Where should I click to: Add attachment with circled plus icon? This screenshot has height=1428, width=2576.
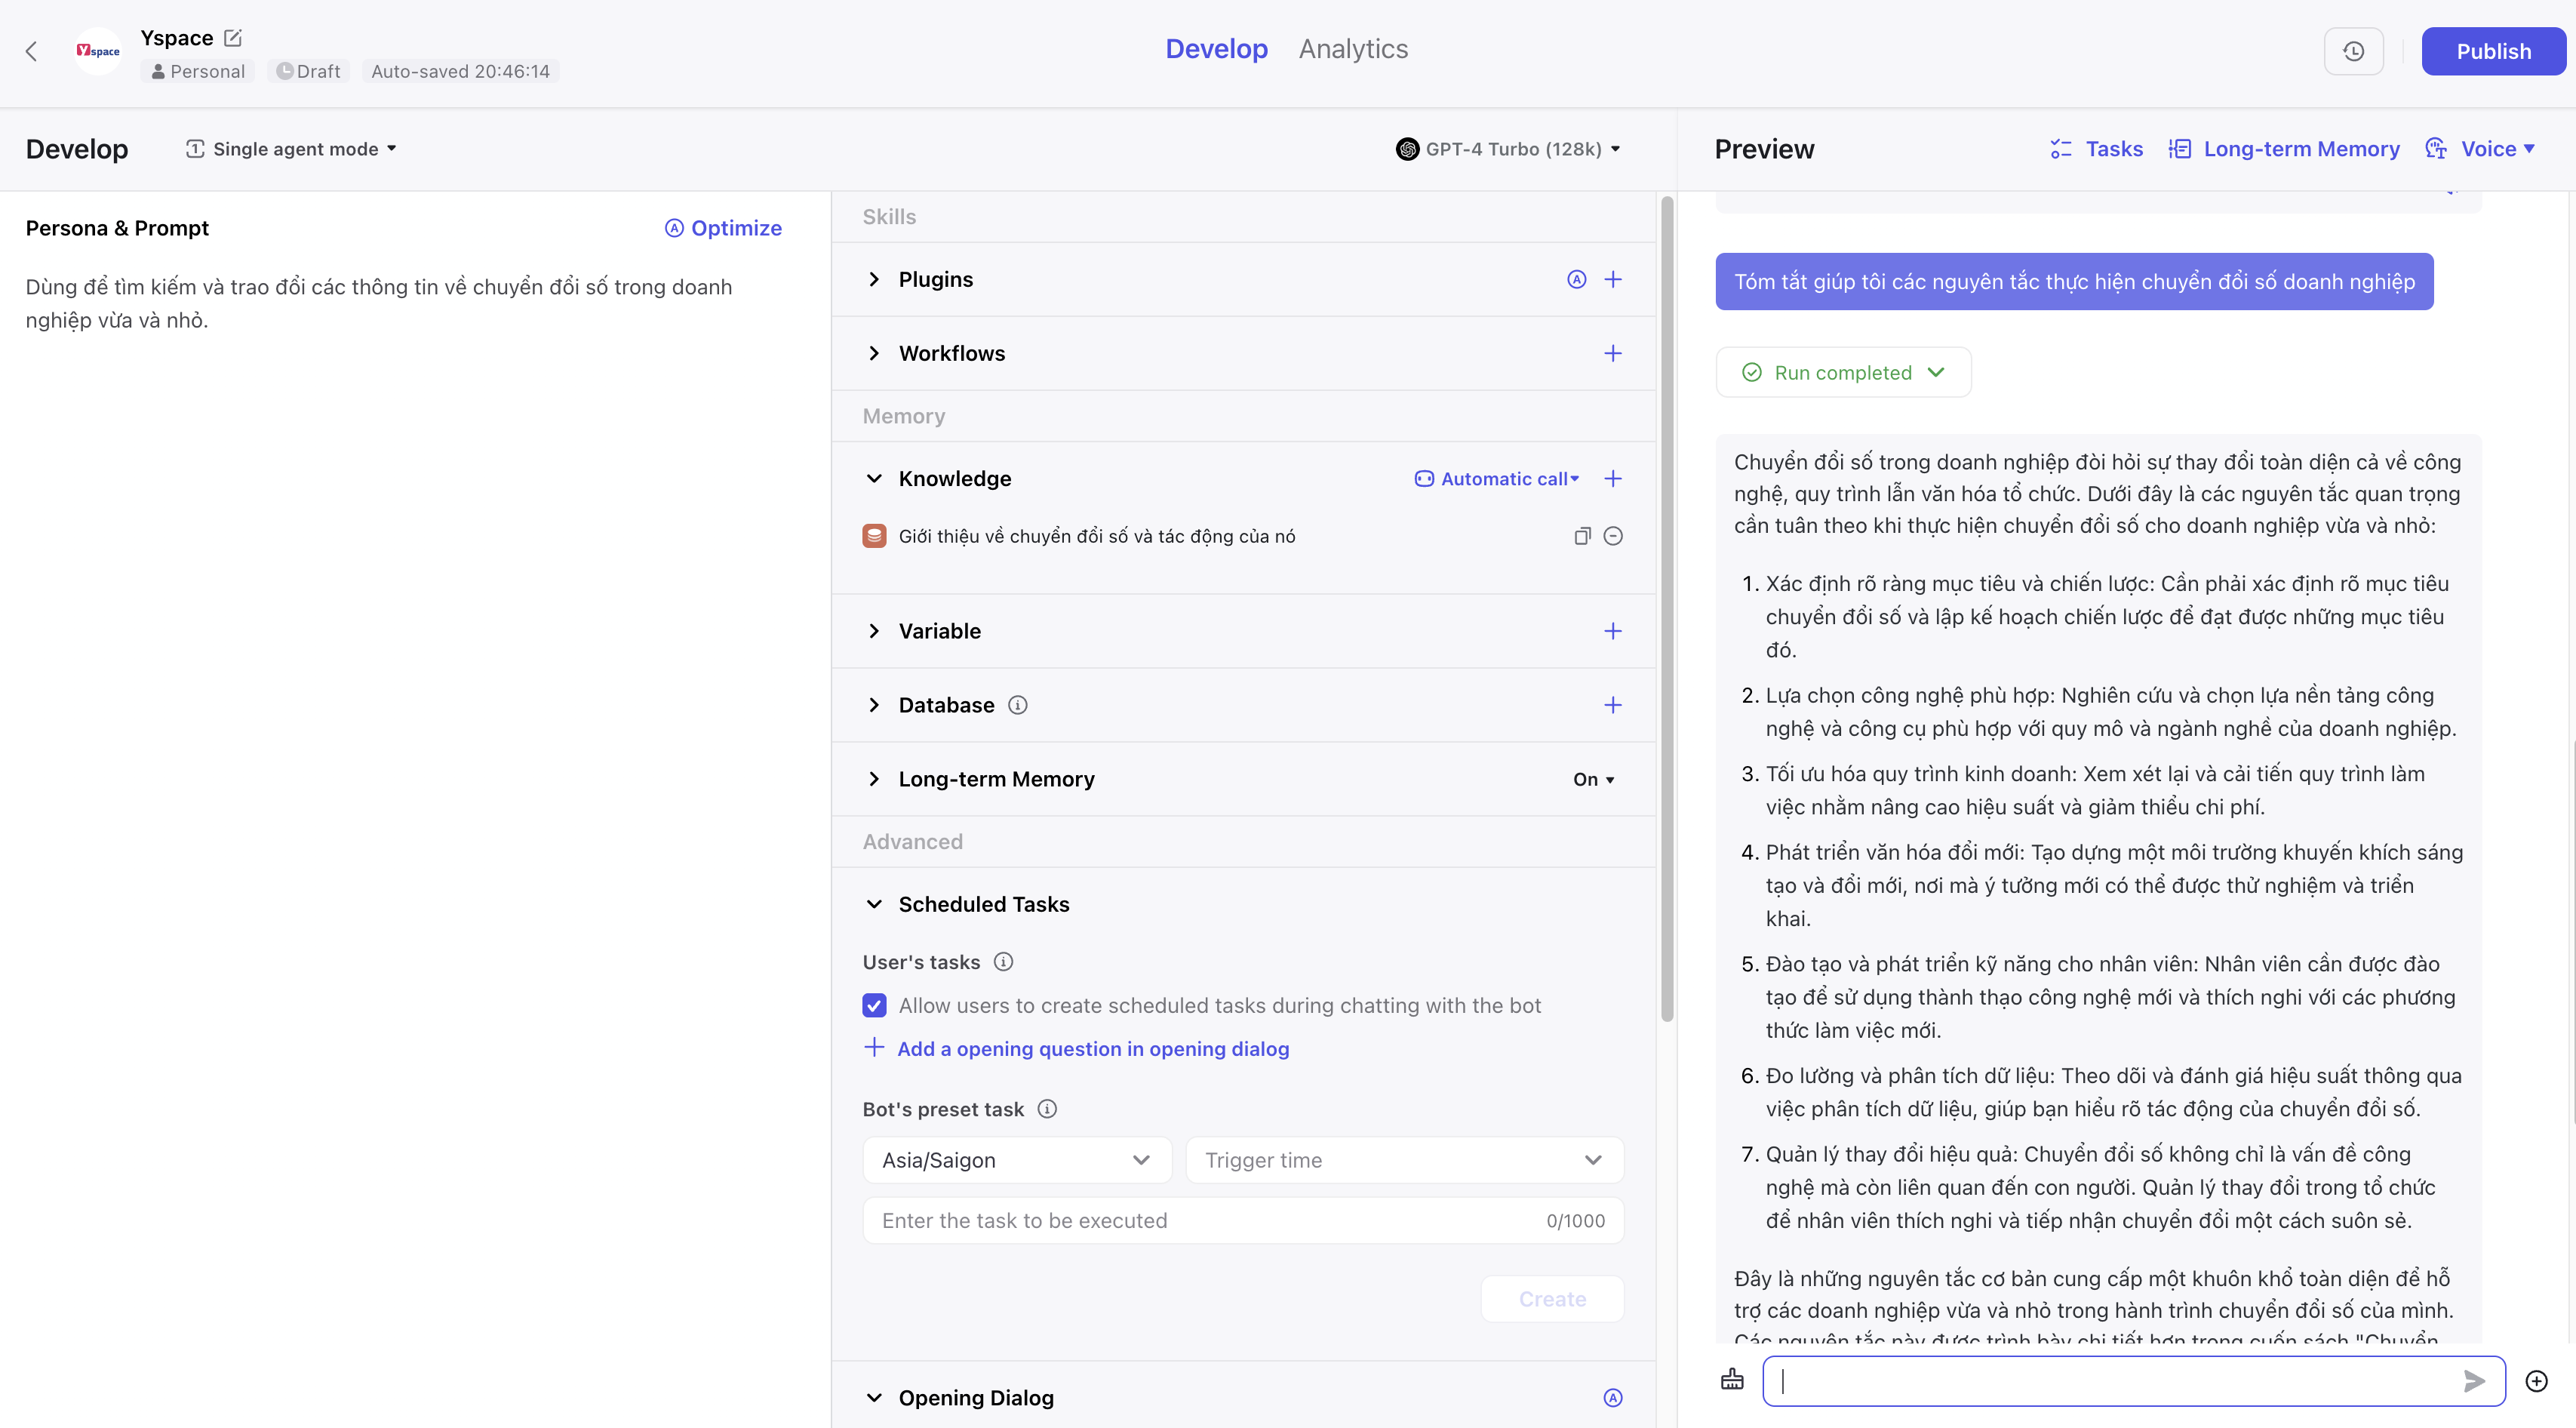coord(2536,1381)
